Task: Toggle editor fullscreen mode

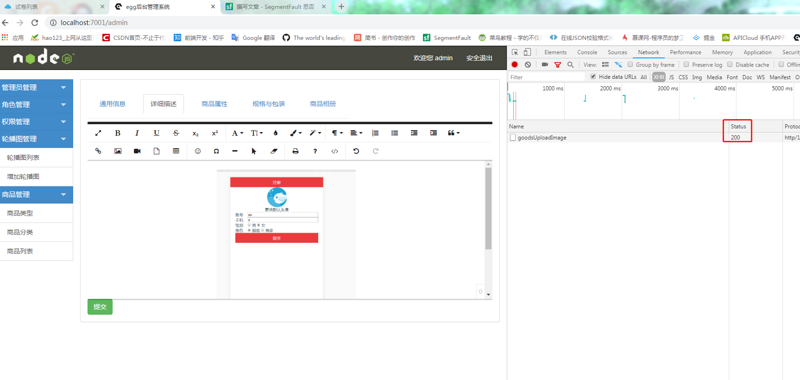Action: [98, 133]
